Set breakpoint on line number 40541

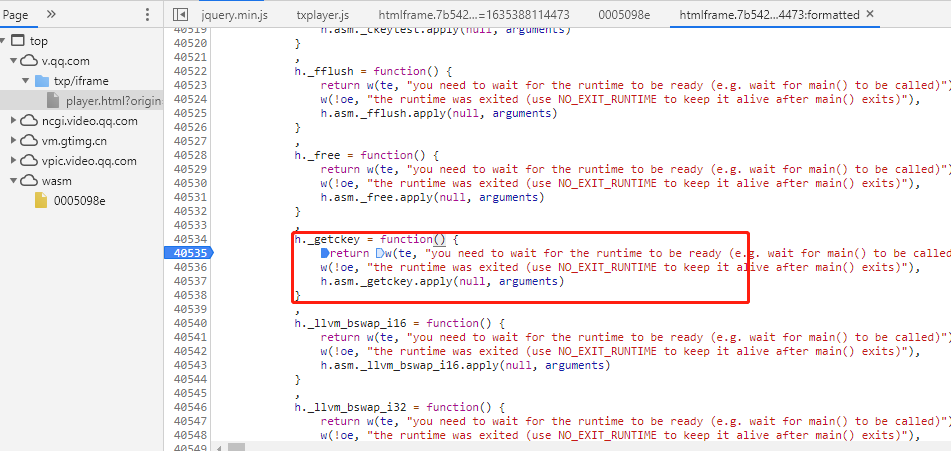pos(190,337)
